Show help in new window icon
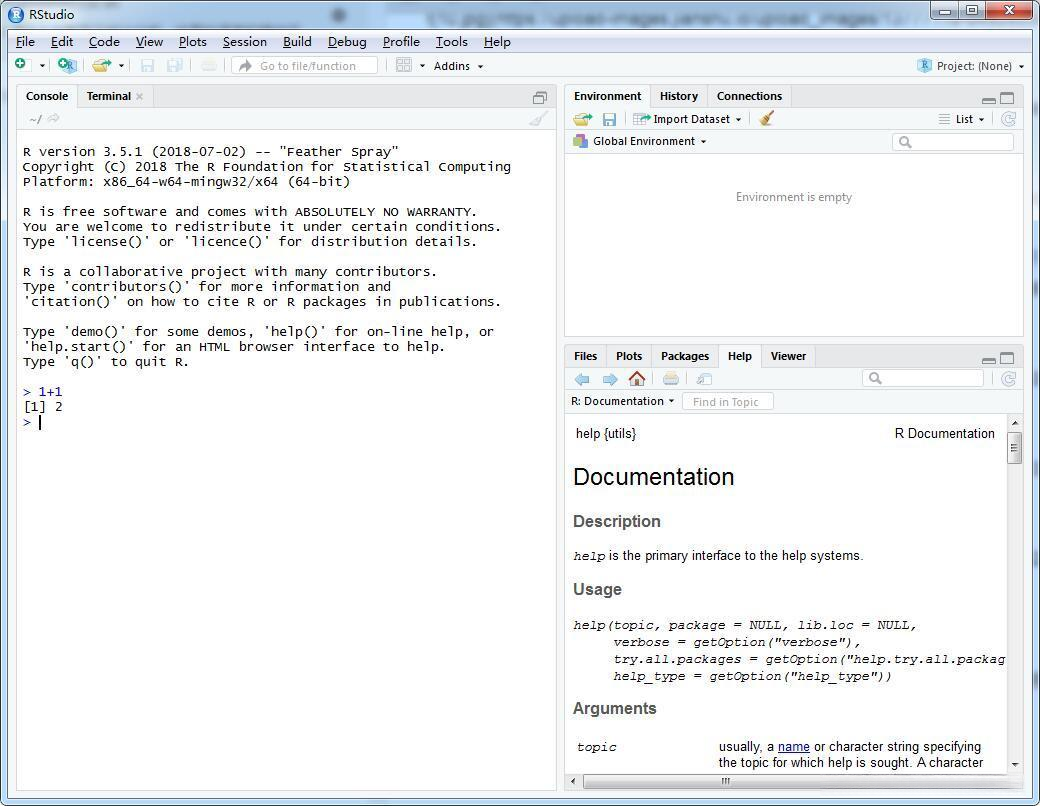Image resolution: width=1040 pixels, height=806 pixels. 704,379
